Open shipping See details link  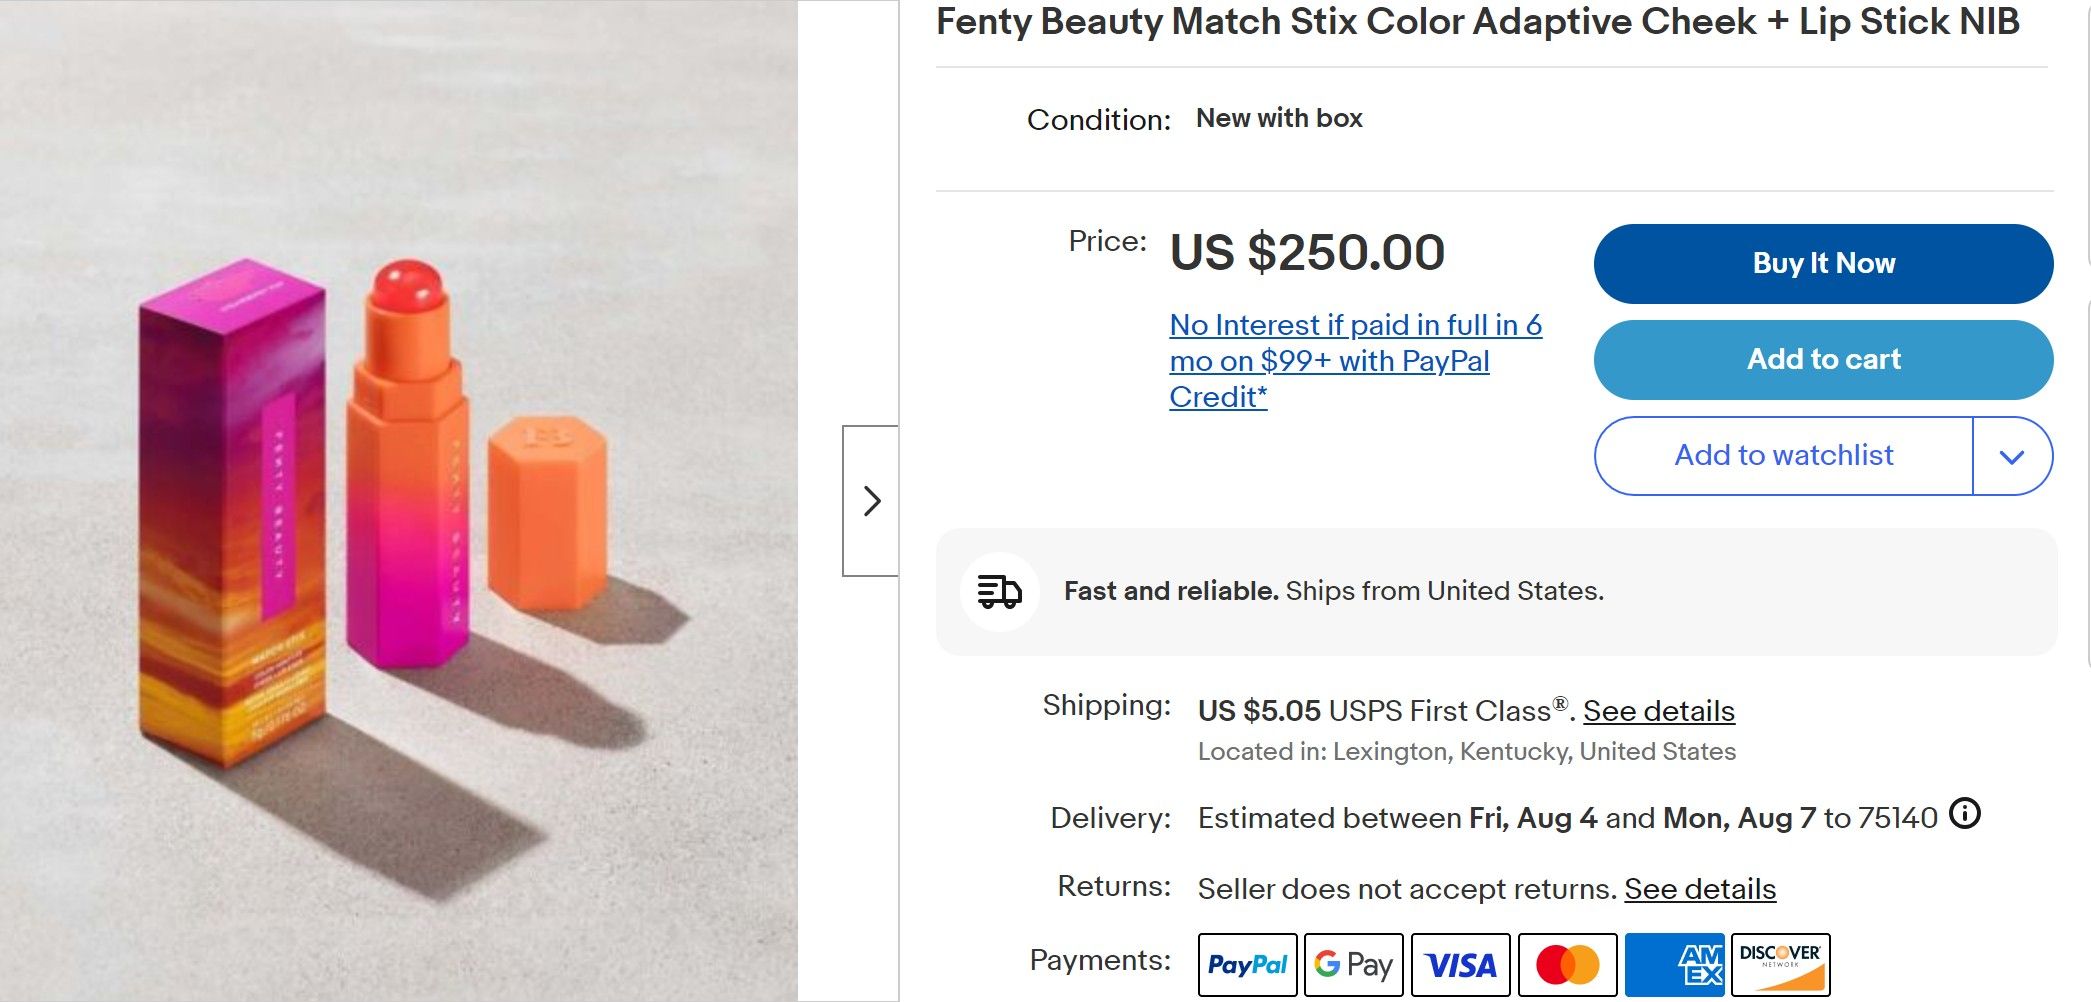[1658, 711]
